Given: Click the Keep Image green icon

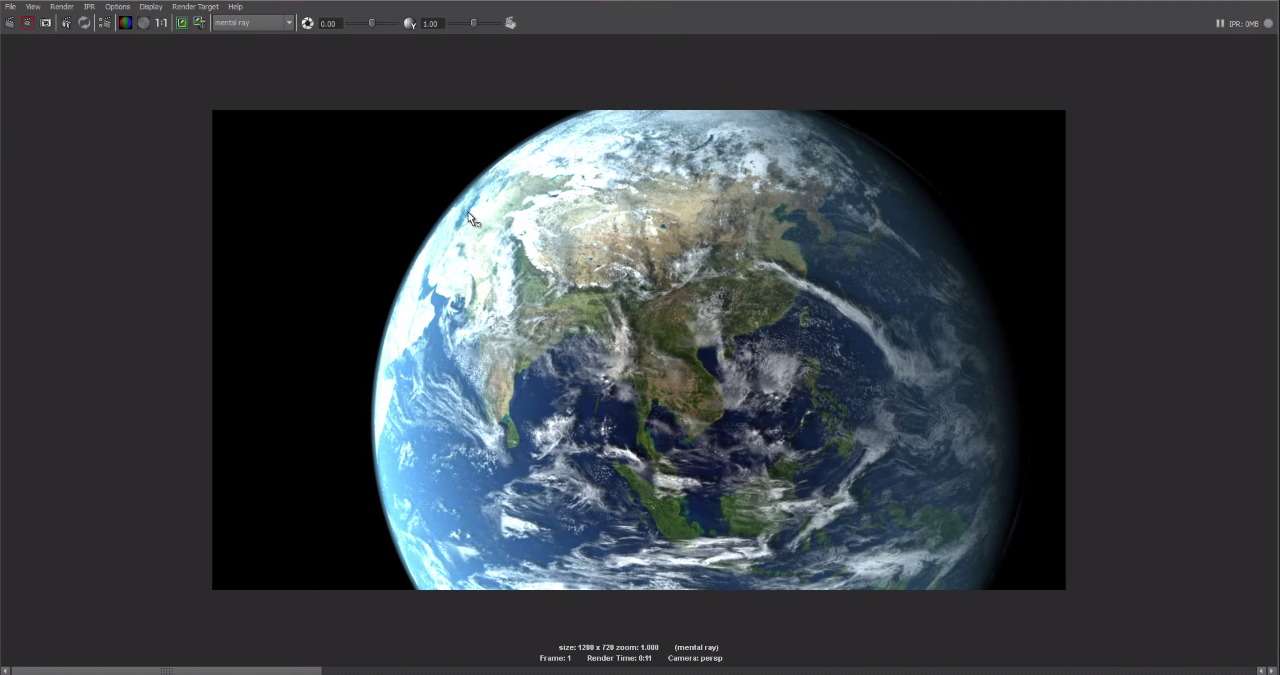Looking at the screenshot, I should pos(182,23).
